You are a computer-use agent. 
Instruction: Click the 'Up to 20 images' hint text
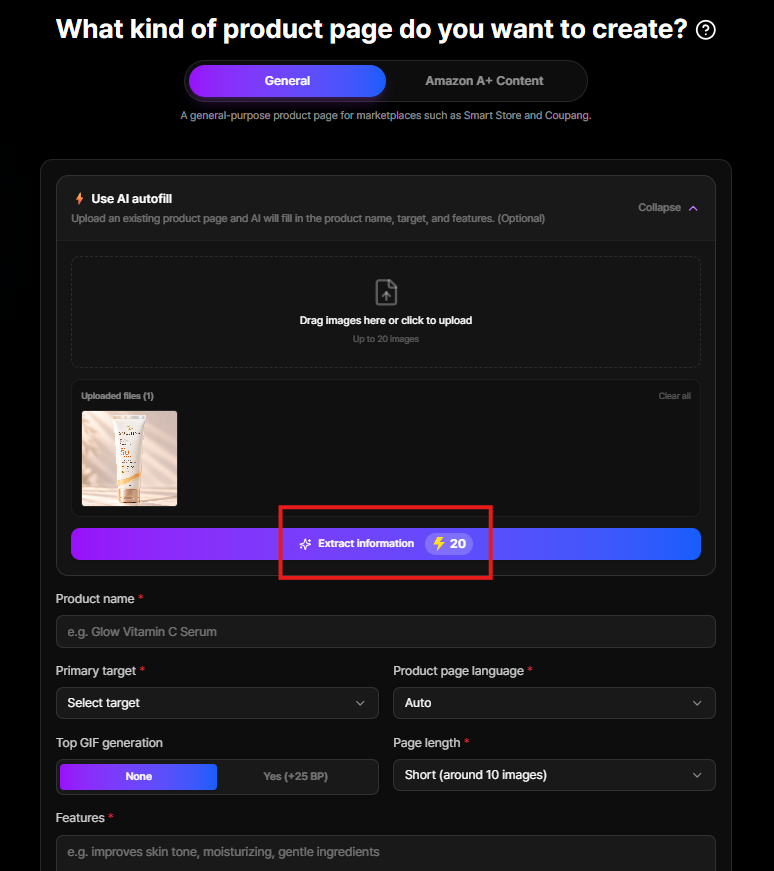(386, 339)
